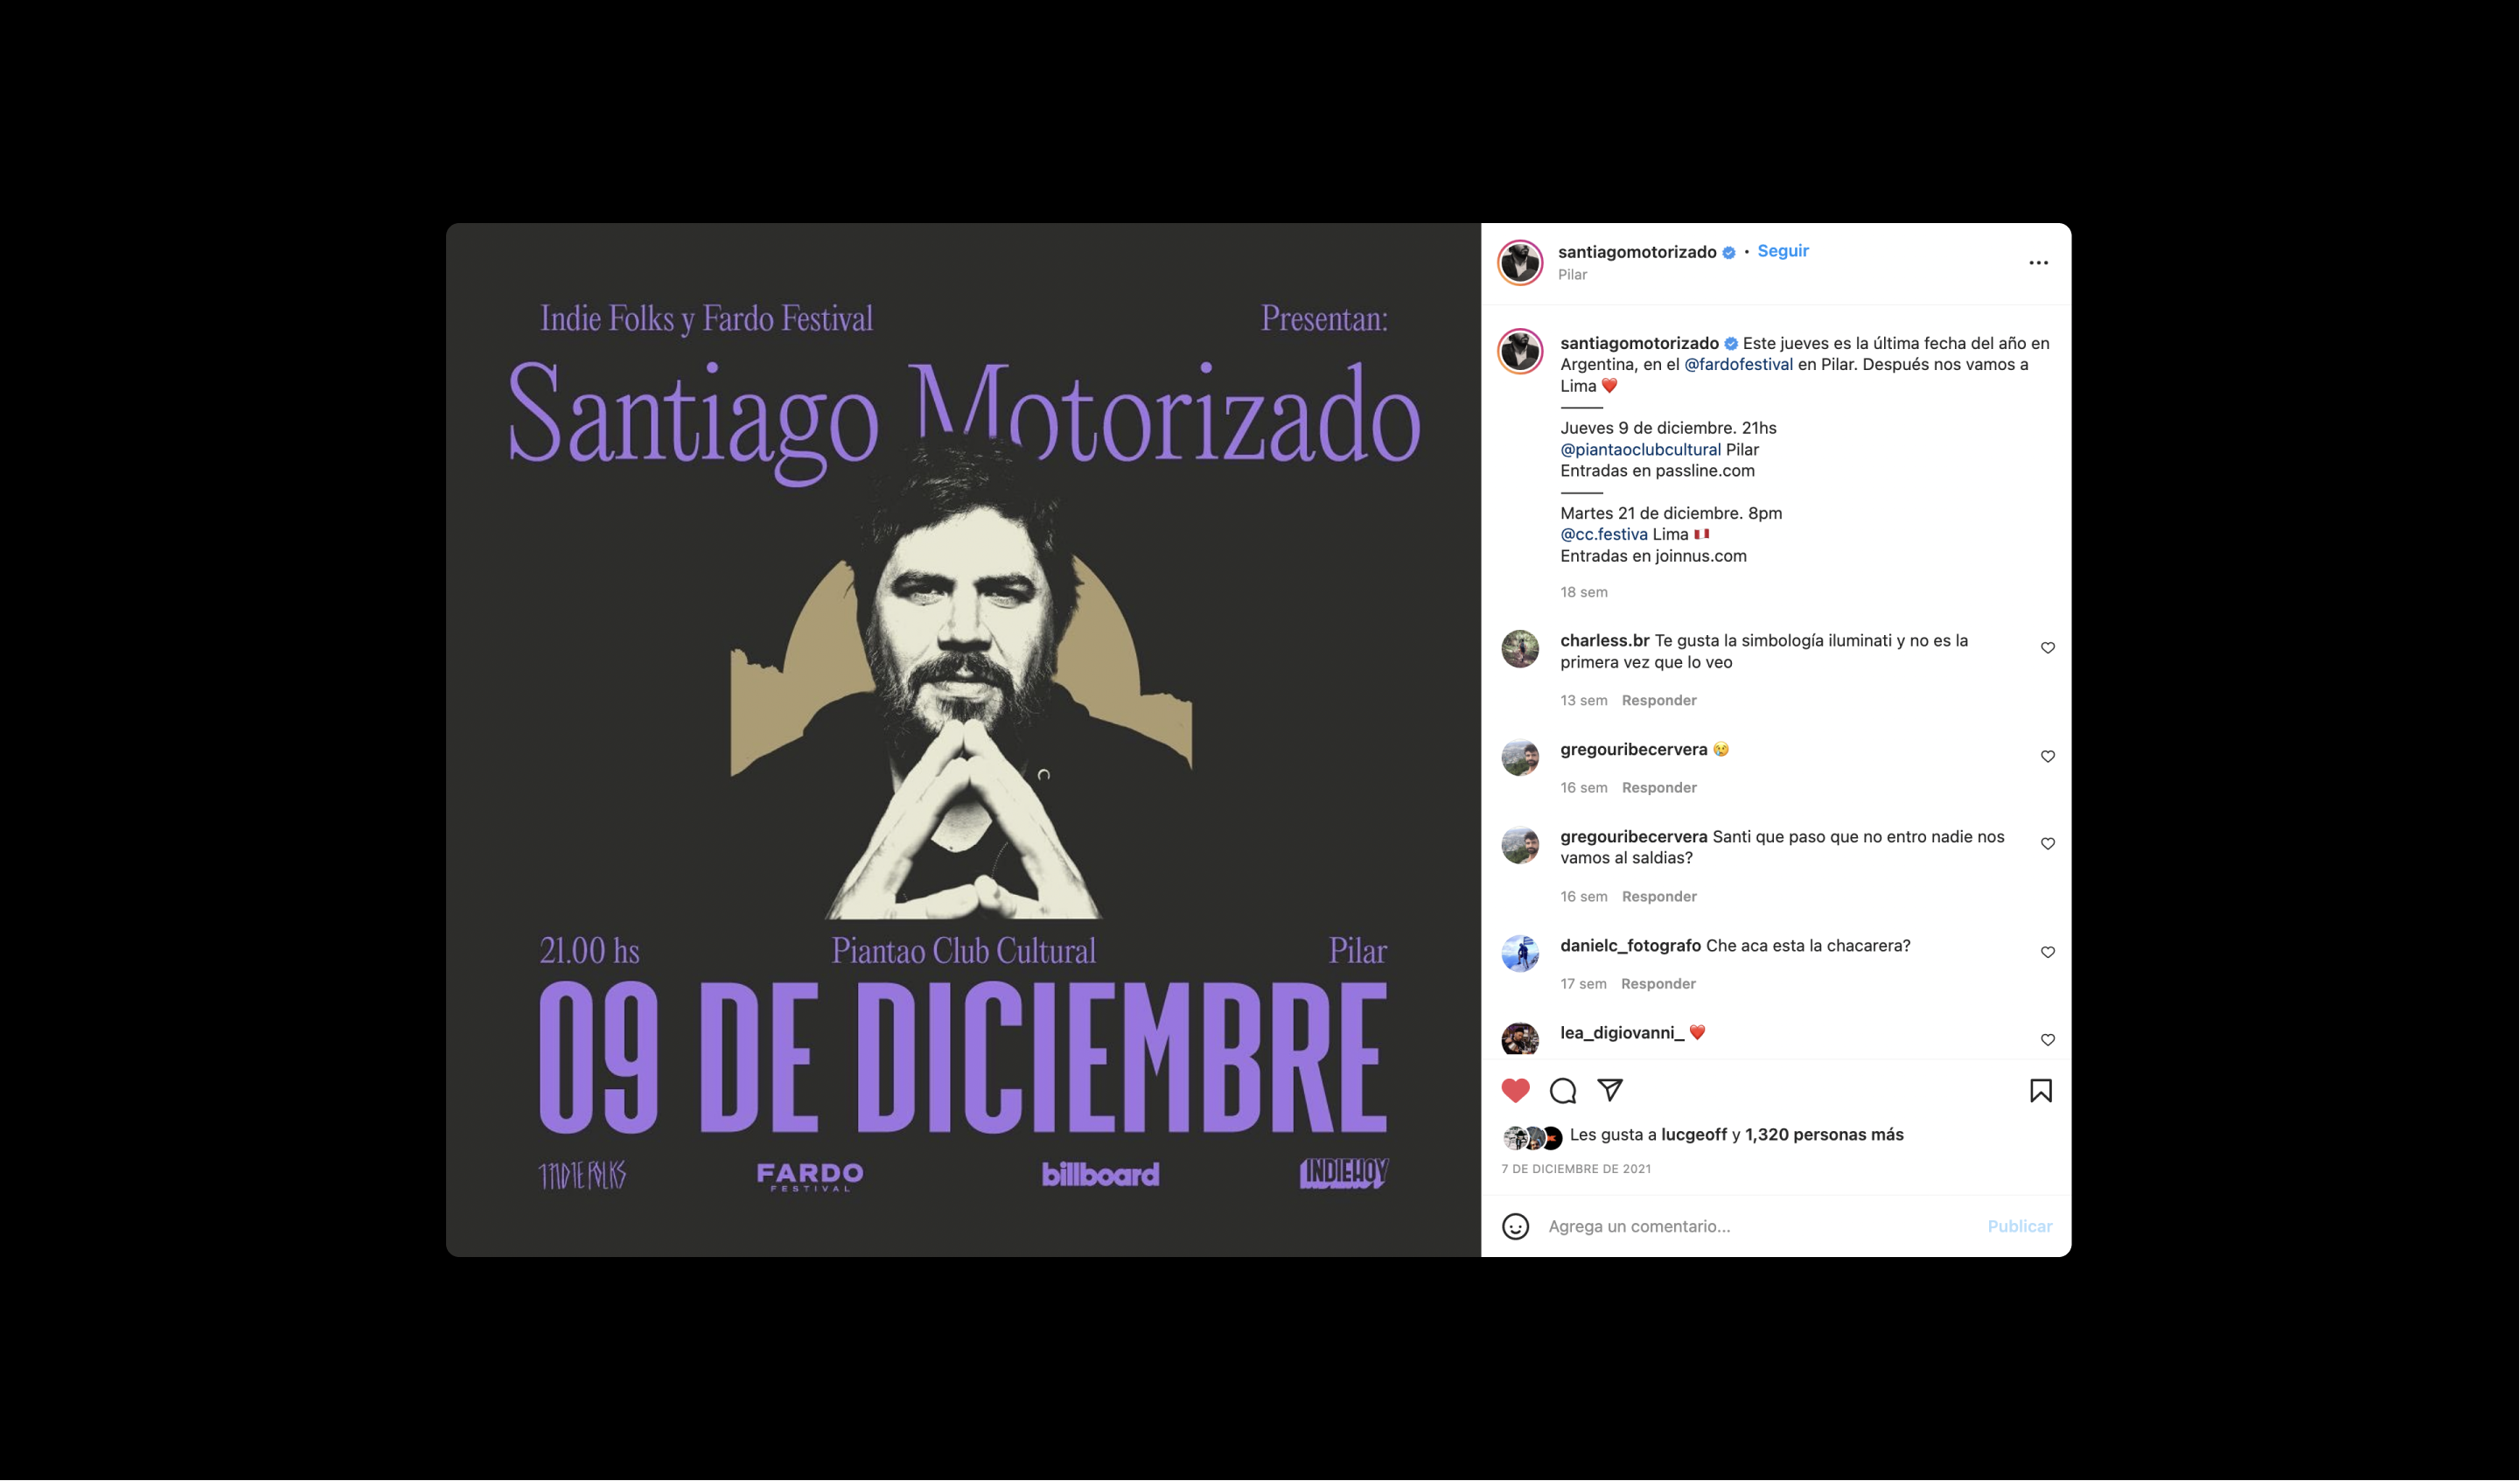Open the @cc.festiva mention link
Image resolution: width=2520 pixels, height=1481 pixels.
(1603, 534)
